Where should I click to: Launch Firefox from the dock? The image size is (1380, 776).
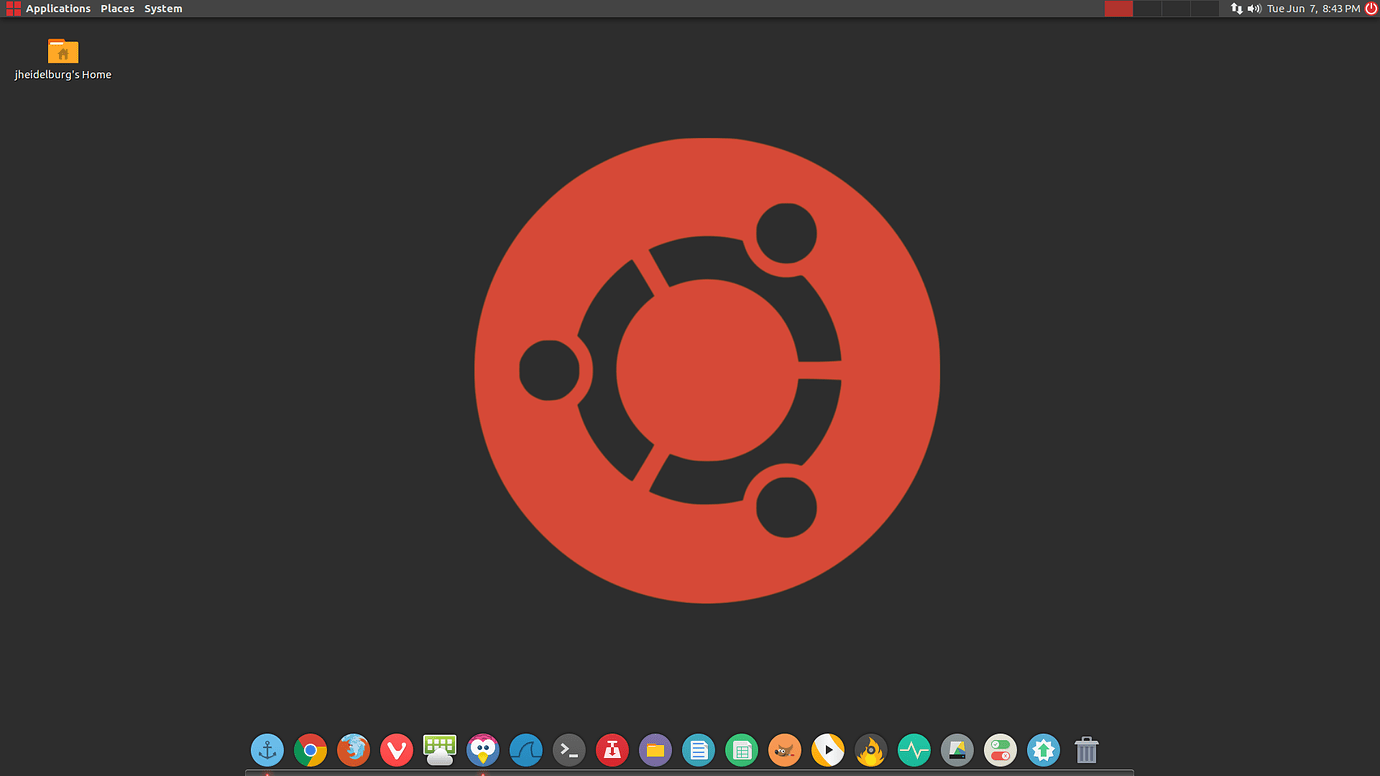pyautogui.click(x=353, y=749)
